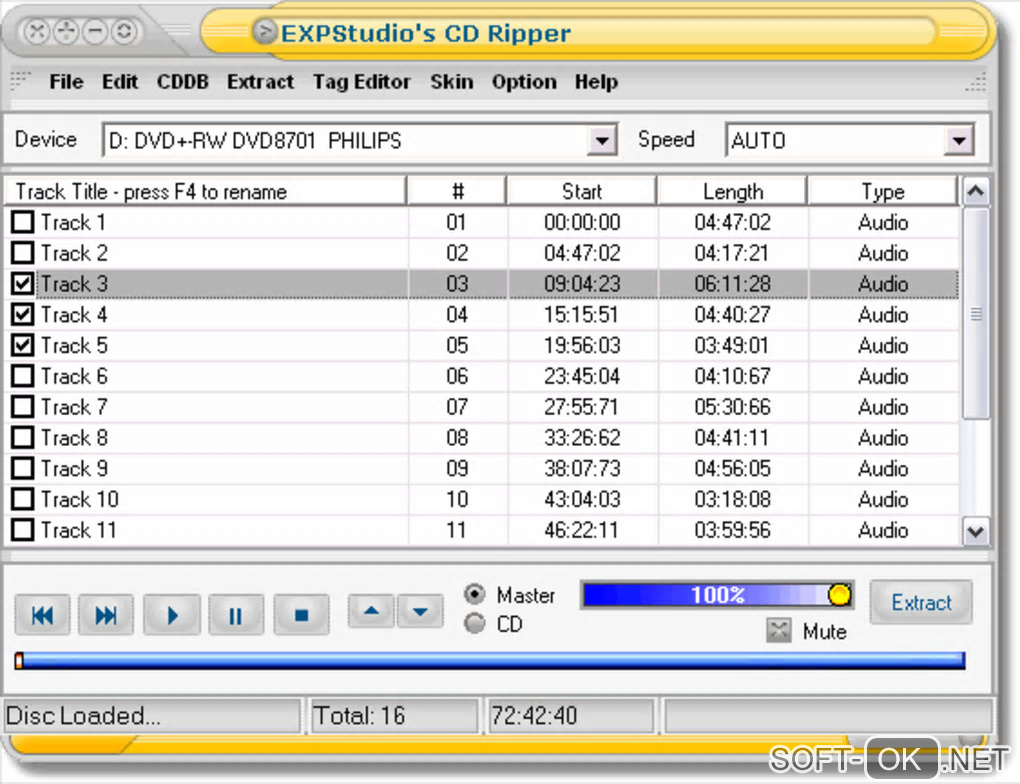
Task: Click the X button in title bar controls
Action: 37,31
